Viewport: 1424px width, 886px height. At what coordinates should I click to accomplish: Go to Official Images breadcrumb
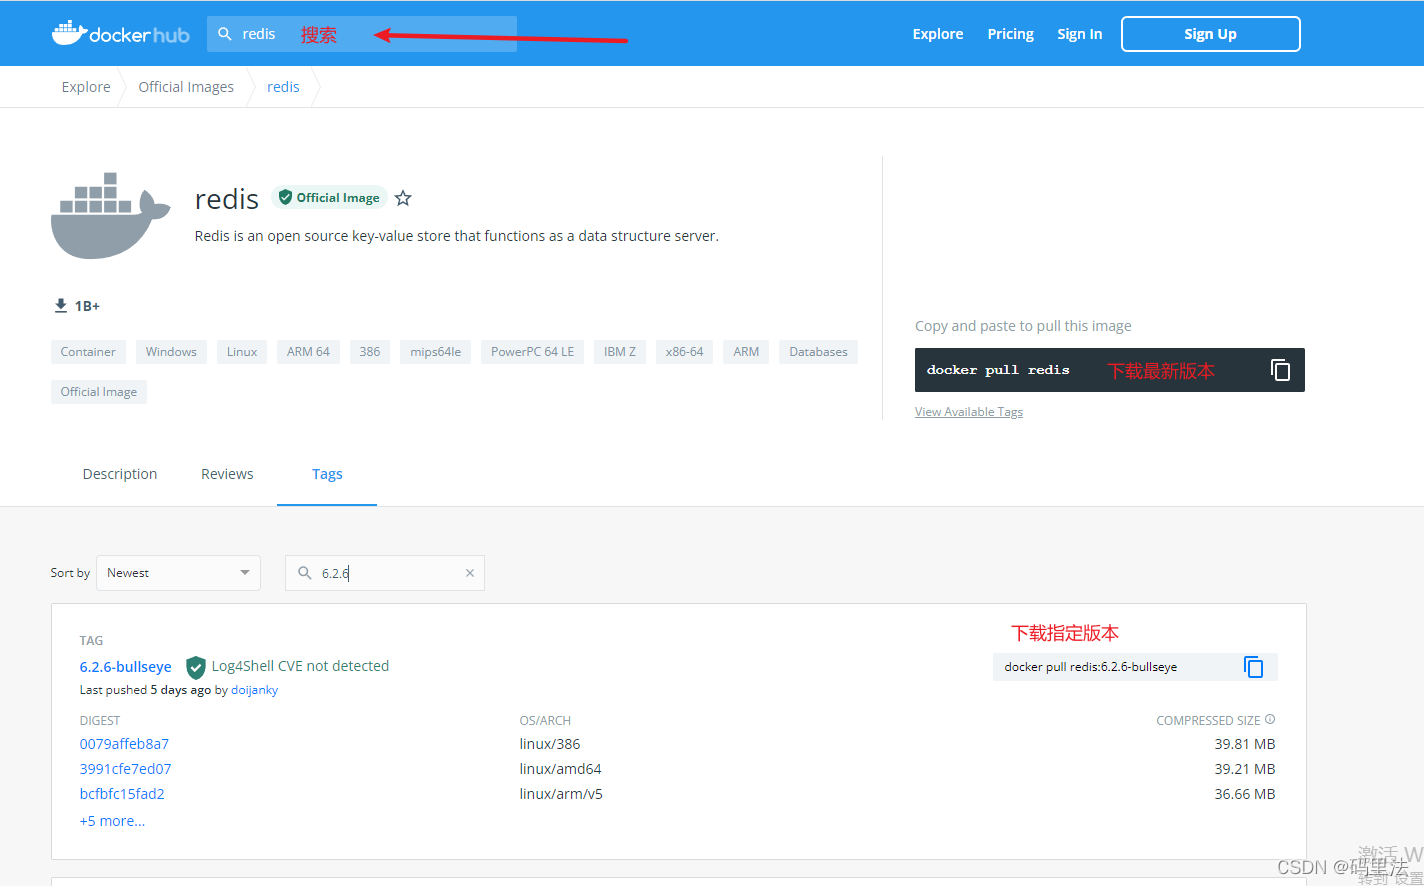(186, 87)
